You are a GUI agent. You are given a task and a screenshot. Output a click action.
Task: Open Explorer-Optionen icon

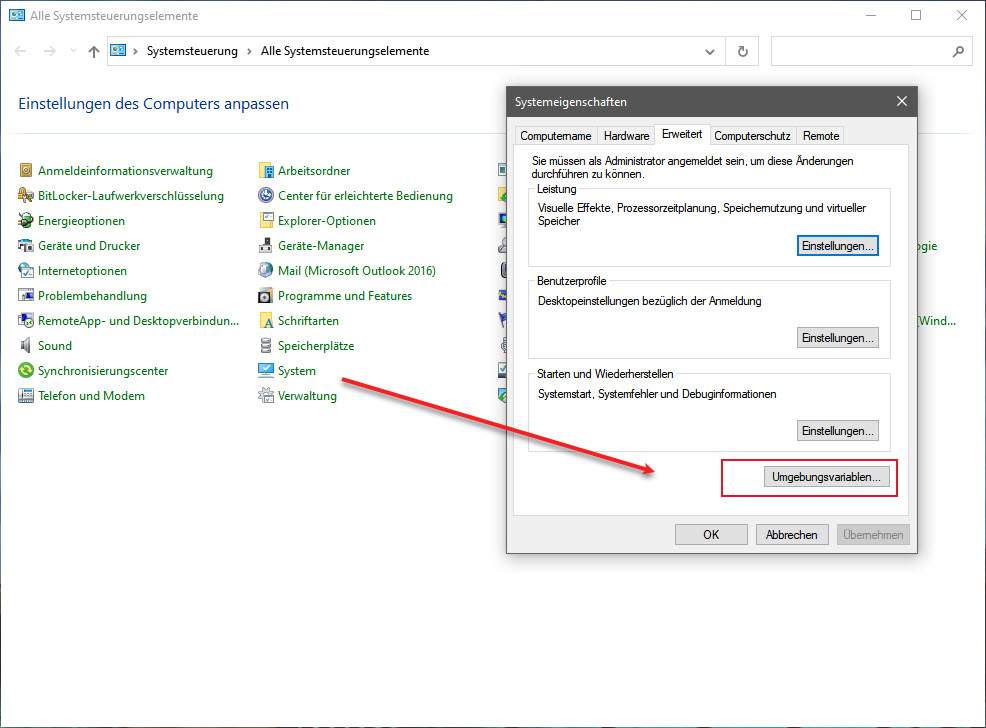point(266,221)
